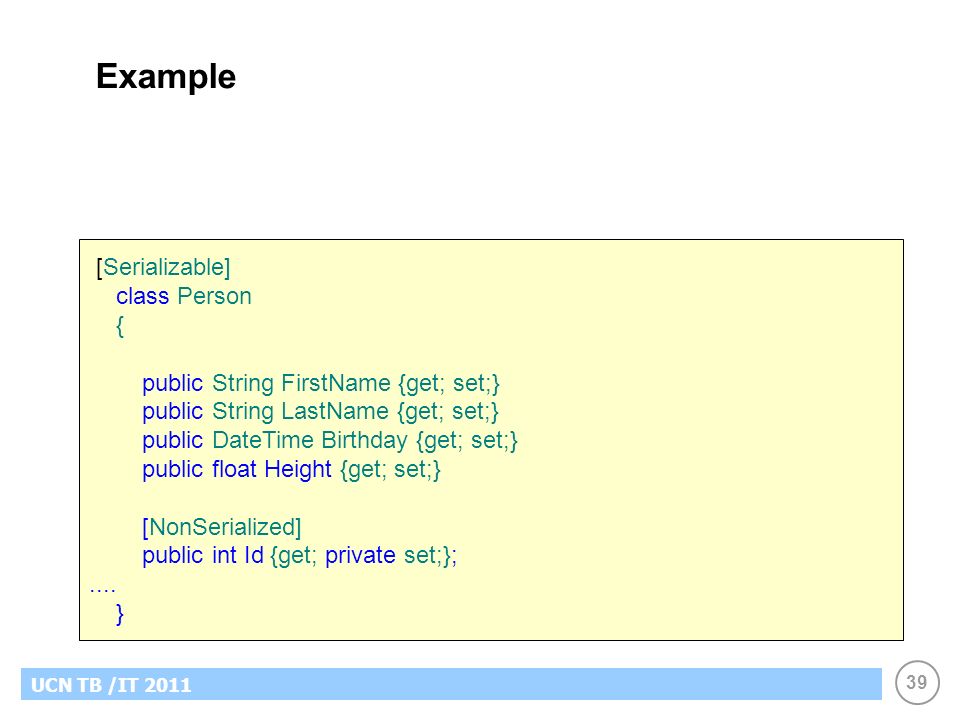Click the [NonSerialized] attribute
Screen dimensions: 960x720
(222, 527)
